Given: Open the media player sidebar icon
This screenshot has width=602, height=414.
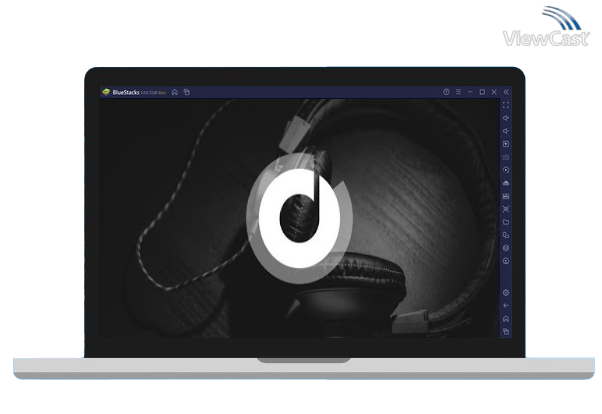Looking at the screenshot, I should tap(506, 144).
